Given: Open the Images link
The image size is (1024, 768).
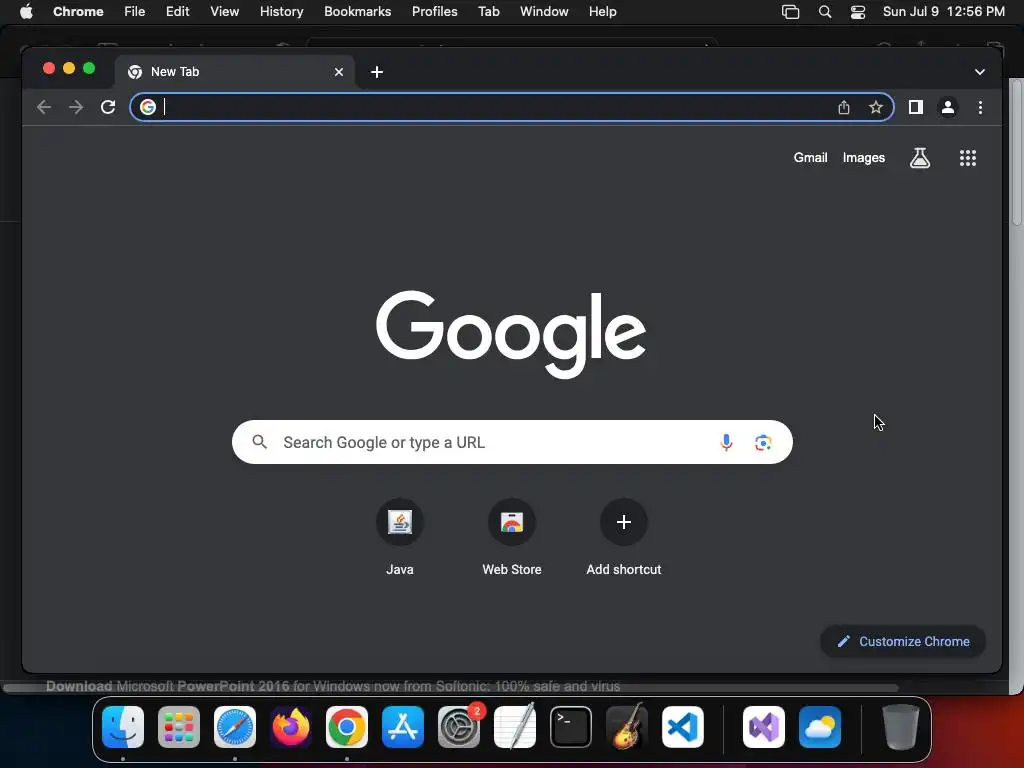Looking at the screenshot, I should click(x=863, y=157).
